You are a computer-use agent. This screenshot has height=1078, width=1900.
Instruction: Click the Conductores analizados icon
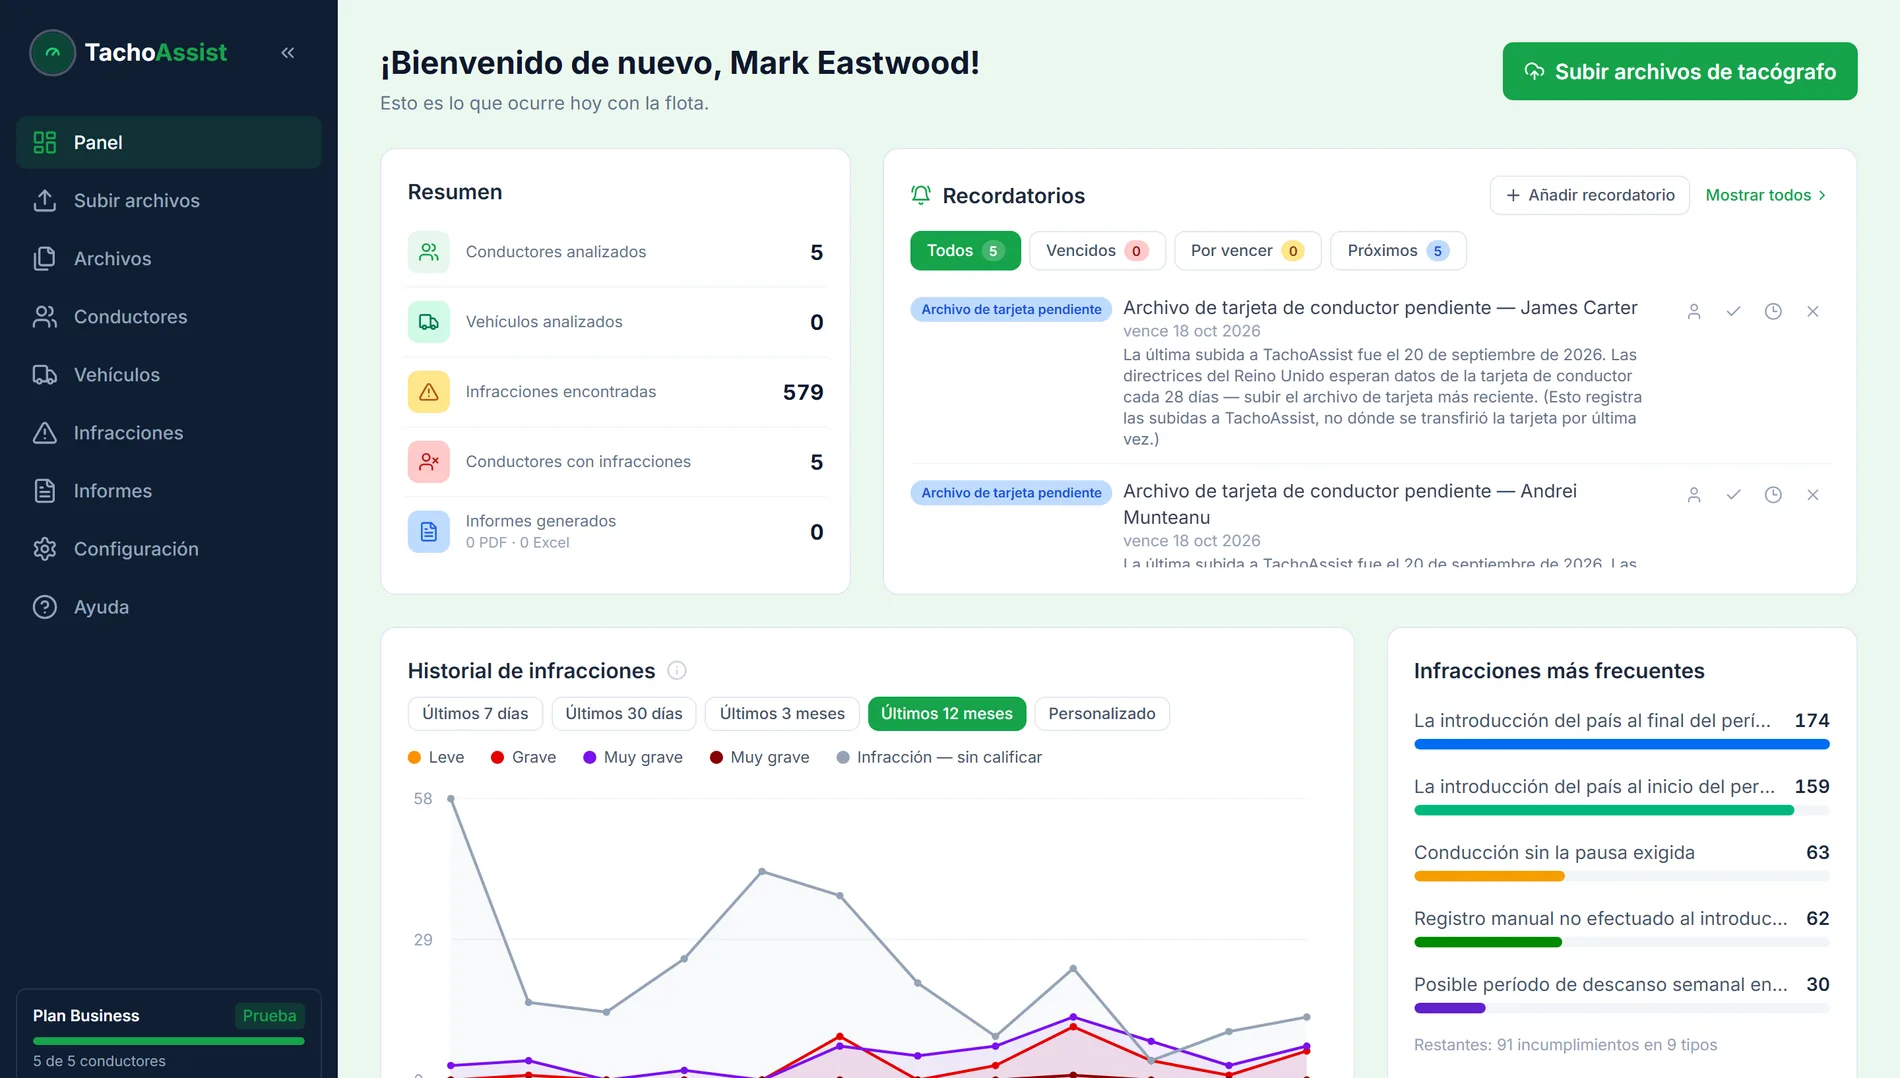[429, 252]
